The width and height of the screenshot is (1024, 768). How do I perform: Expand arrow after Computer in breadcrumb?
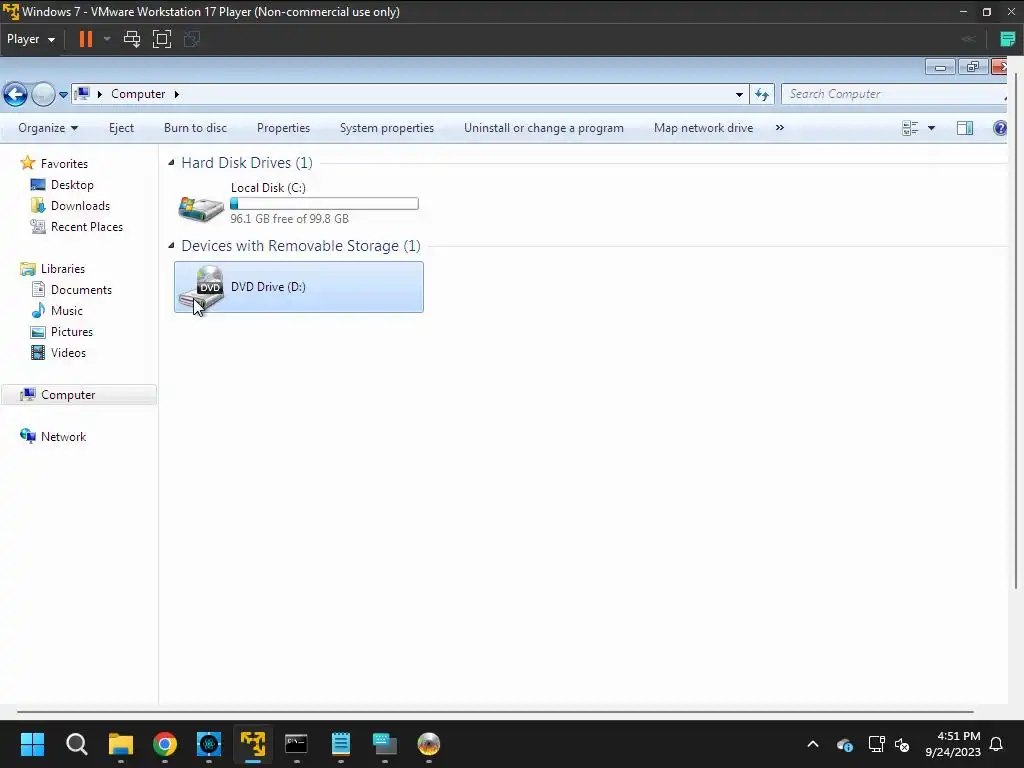(176, 94)
